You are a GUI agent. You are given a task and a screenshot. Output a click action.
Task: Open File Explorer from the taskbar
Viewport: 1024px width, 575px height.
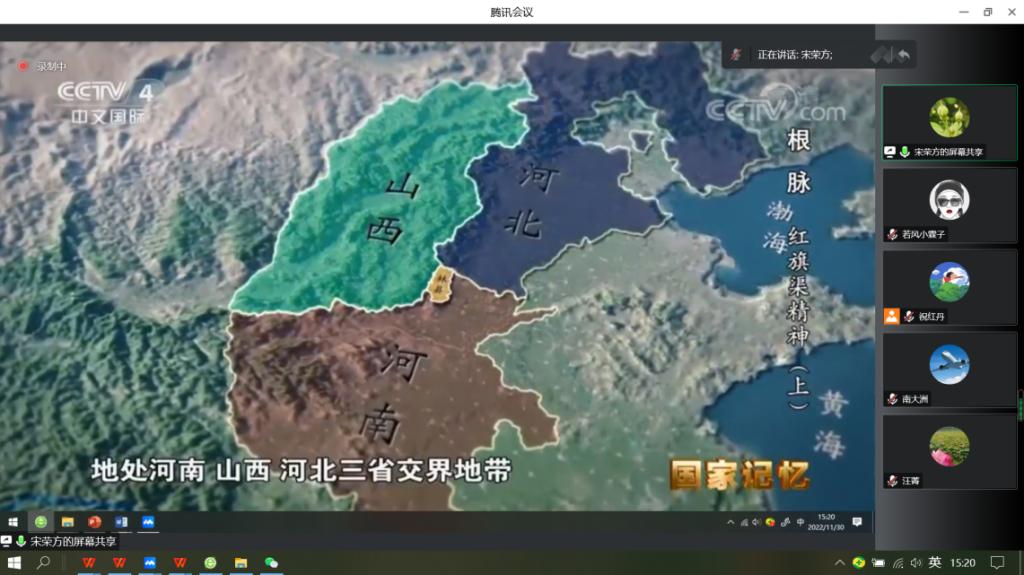point(241,563)
